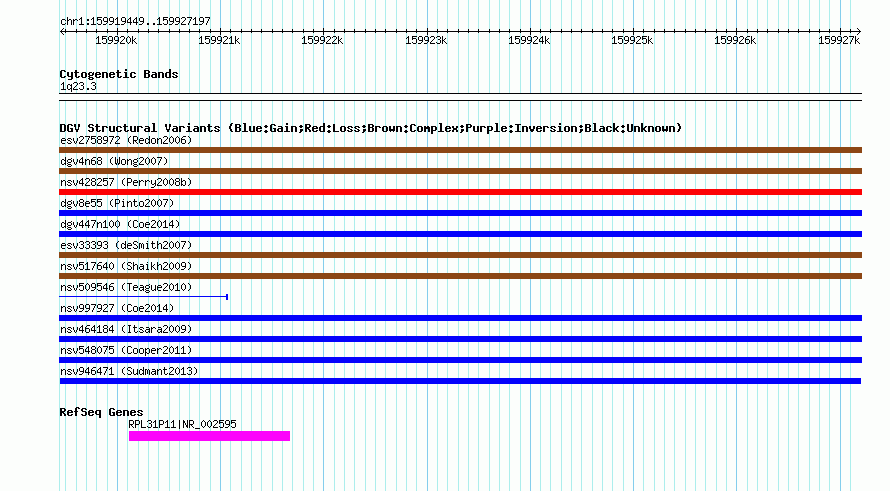Click the 159924k ruler position label
Image resolution: width=890 pixels, height=491 pixels.
pos(529,40)
